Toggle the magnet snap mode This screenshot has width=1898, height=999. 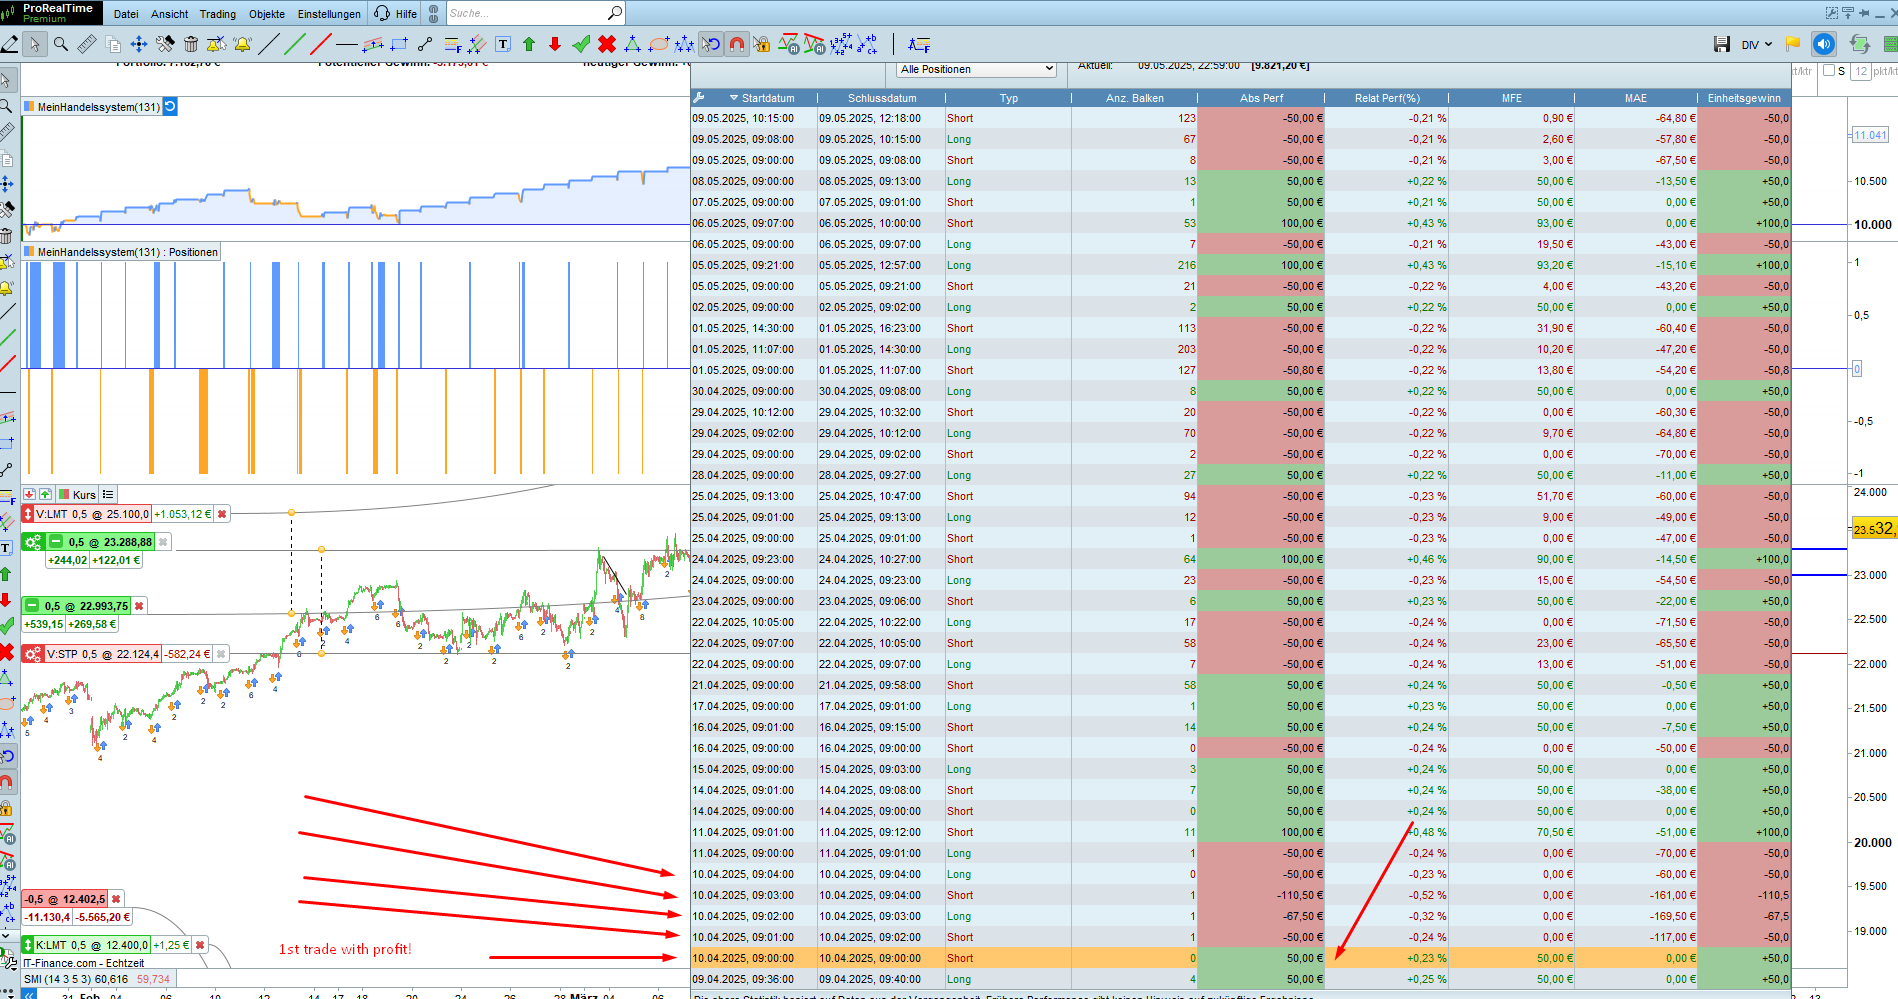[737, 44]
